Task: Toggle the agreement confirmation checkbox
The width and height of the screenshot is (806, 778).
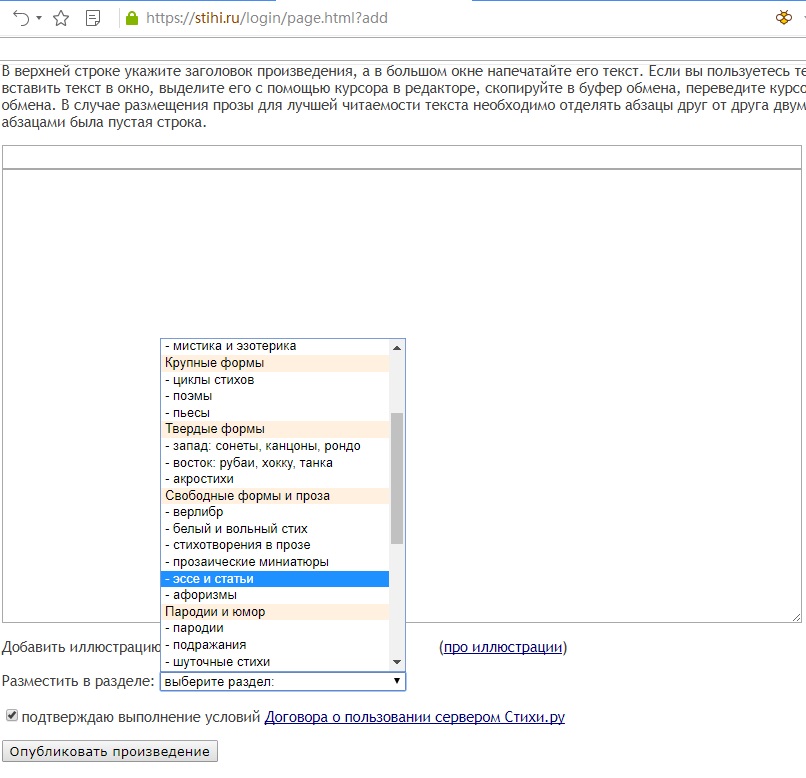Action: click(x=12, y=716)
